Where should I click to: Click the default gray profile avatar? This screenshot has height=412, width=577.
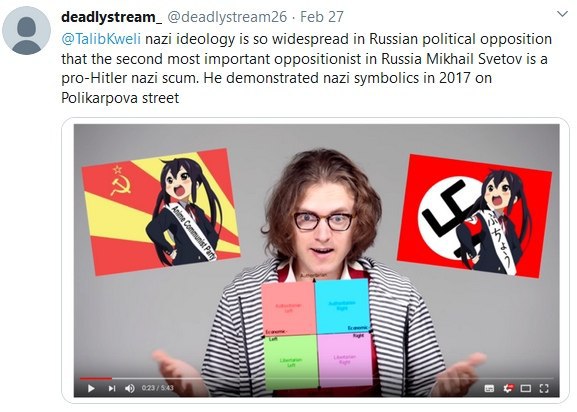click(x=26, y=30)
